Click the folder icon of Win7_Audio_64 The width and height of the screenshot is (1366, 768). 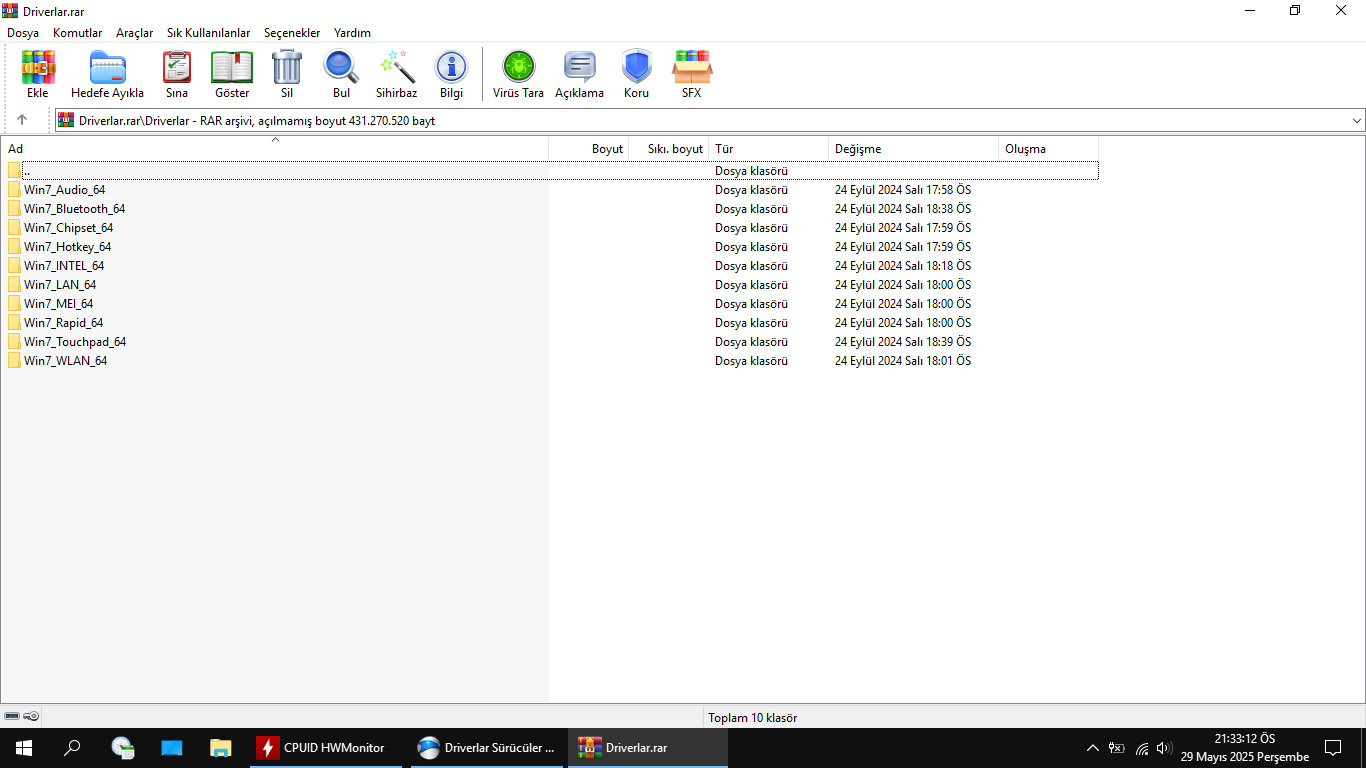14,190
